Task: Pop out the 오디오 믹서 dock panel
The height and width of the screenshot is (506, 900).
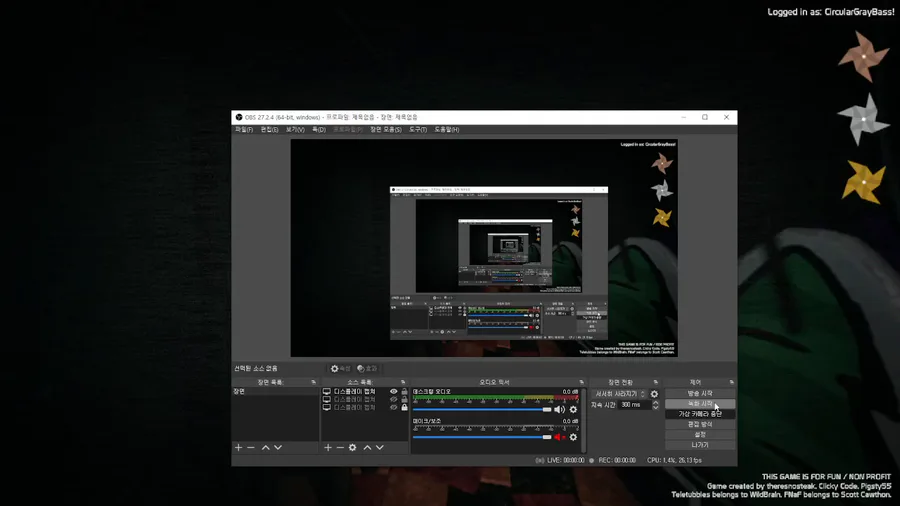Action: pos(581,382)
